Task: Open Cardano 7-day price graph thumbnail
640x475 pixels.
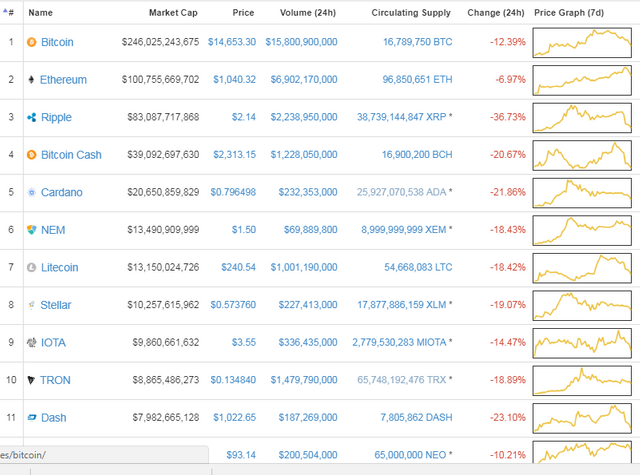Action: point(582,193)
